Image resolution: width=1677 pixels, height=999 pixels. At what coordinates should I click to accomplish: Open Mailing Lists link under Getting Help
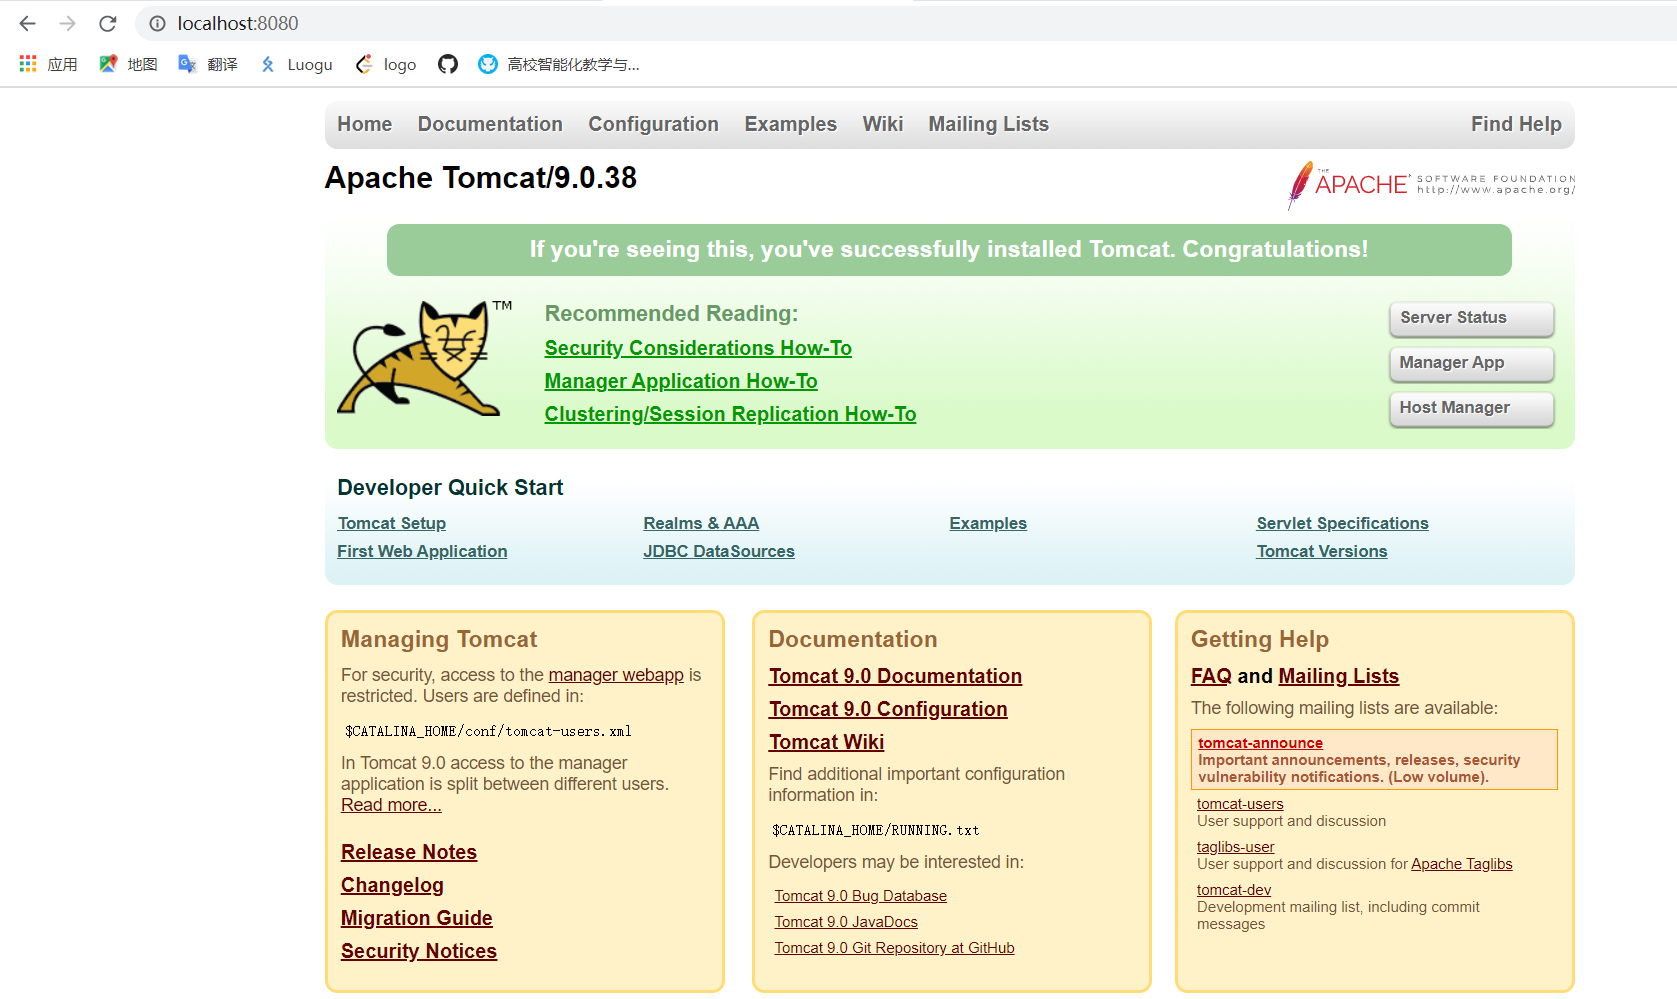[1338, 676]
